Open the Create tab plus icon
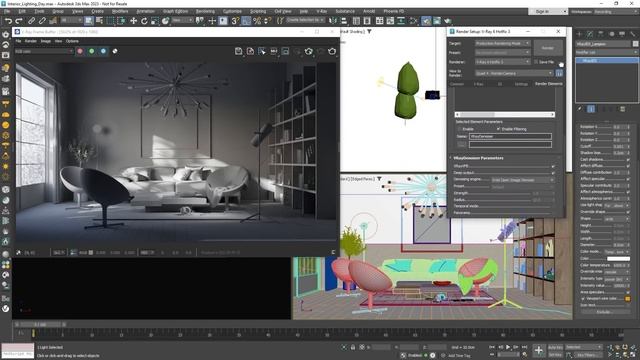This screenshot has width=640, height=360. click(x=579, y=34)
